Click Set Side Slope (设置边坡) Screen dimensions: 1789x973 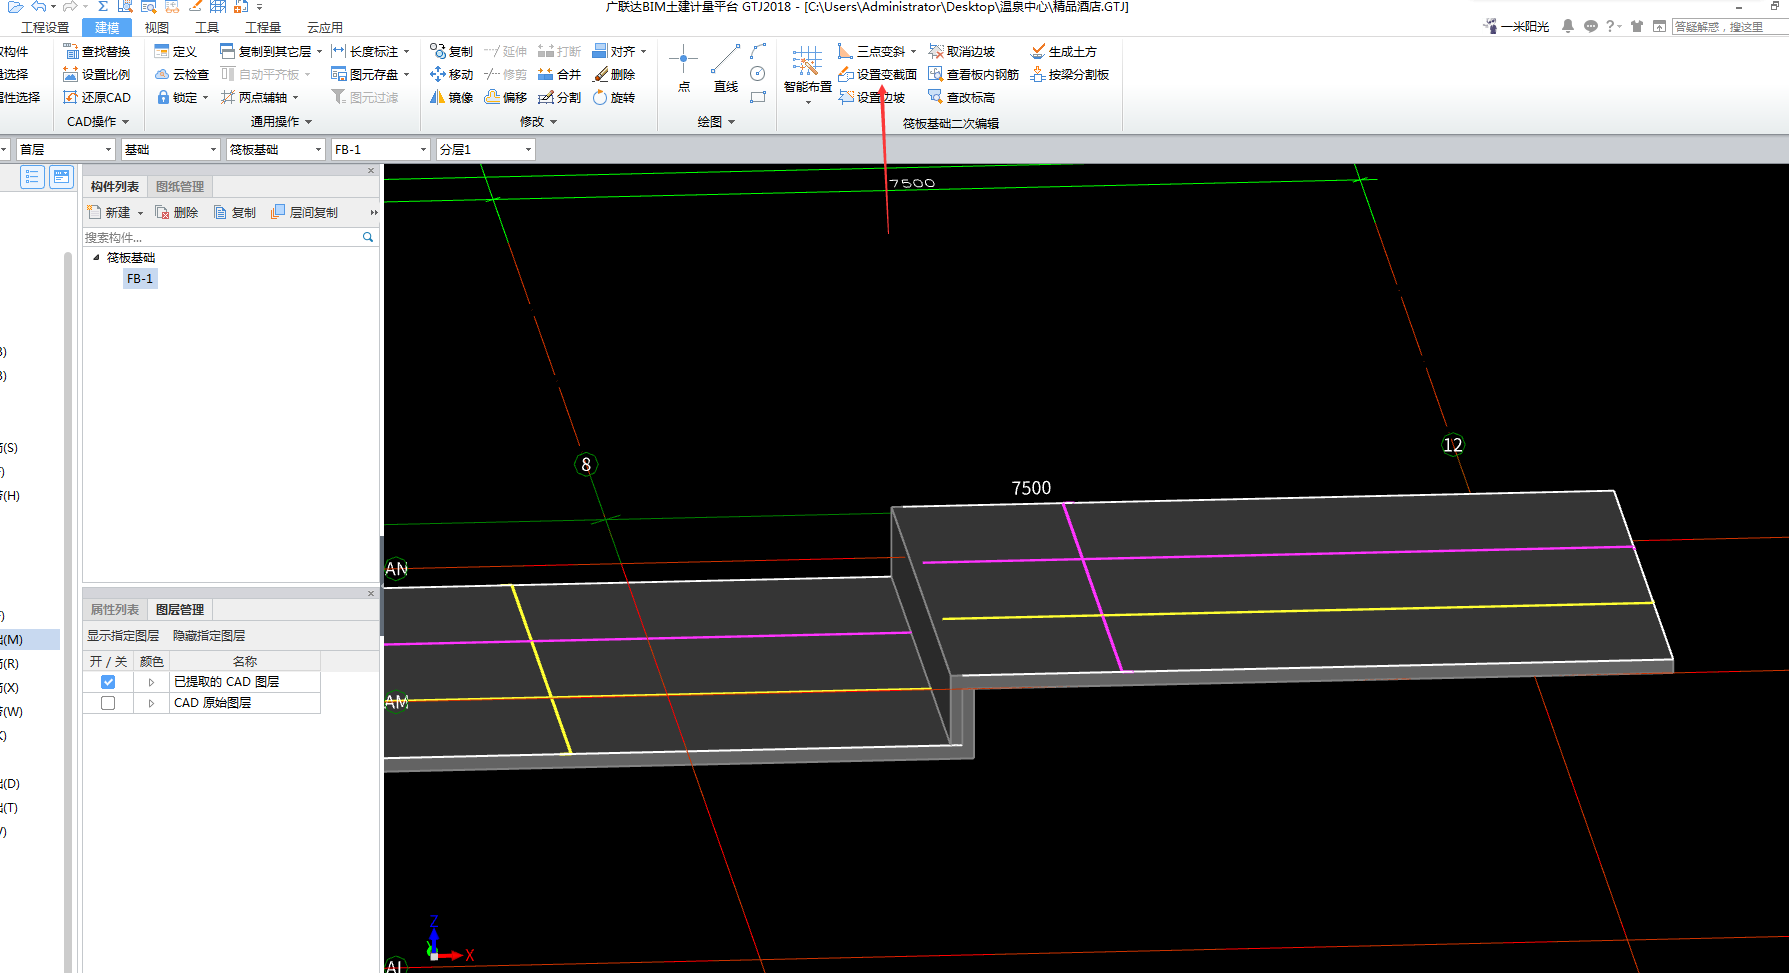(872, 97)
